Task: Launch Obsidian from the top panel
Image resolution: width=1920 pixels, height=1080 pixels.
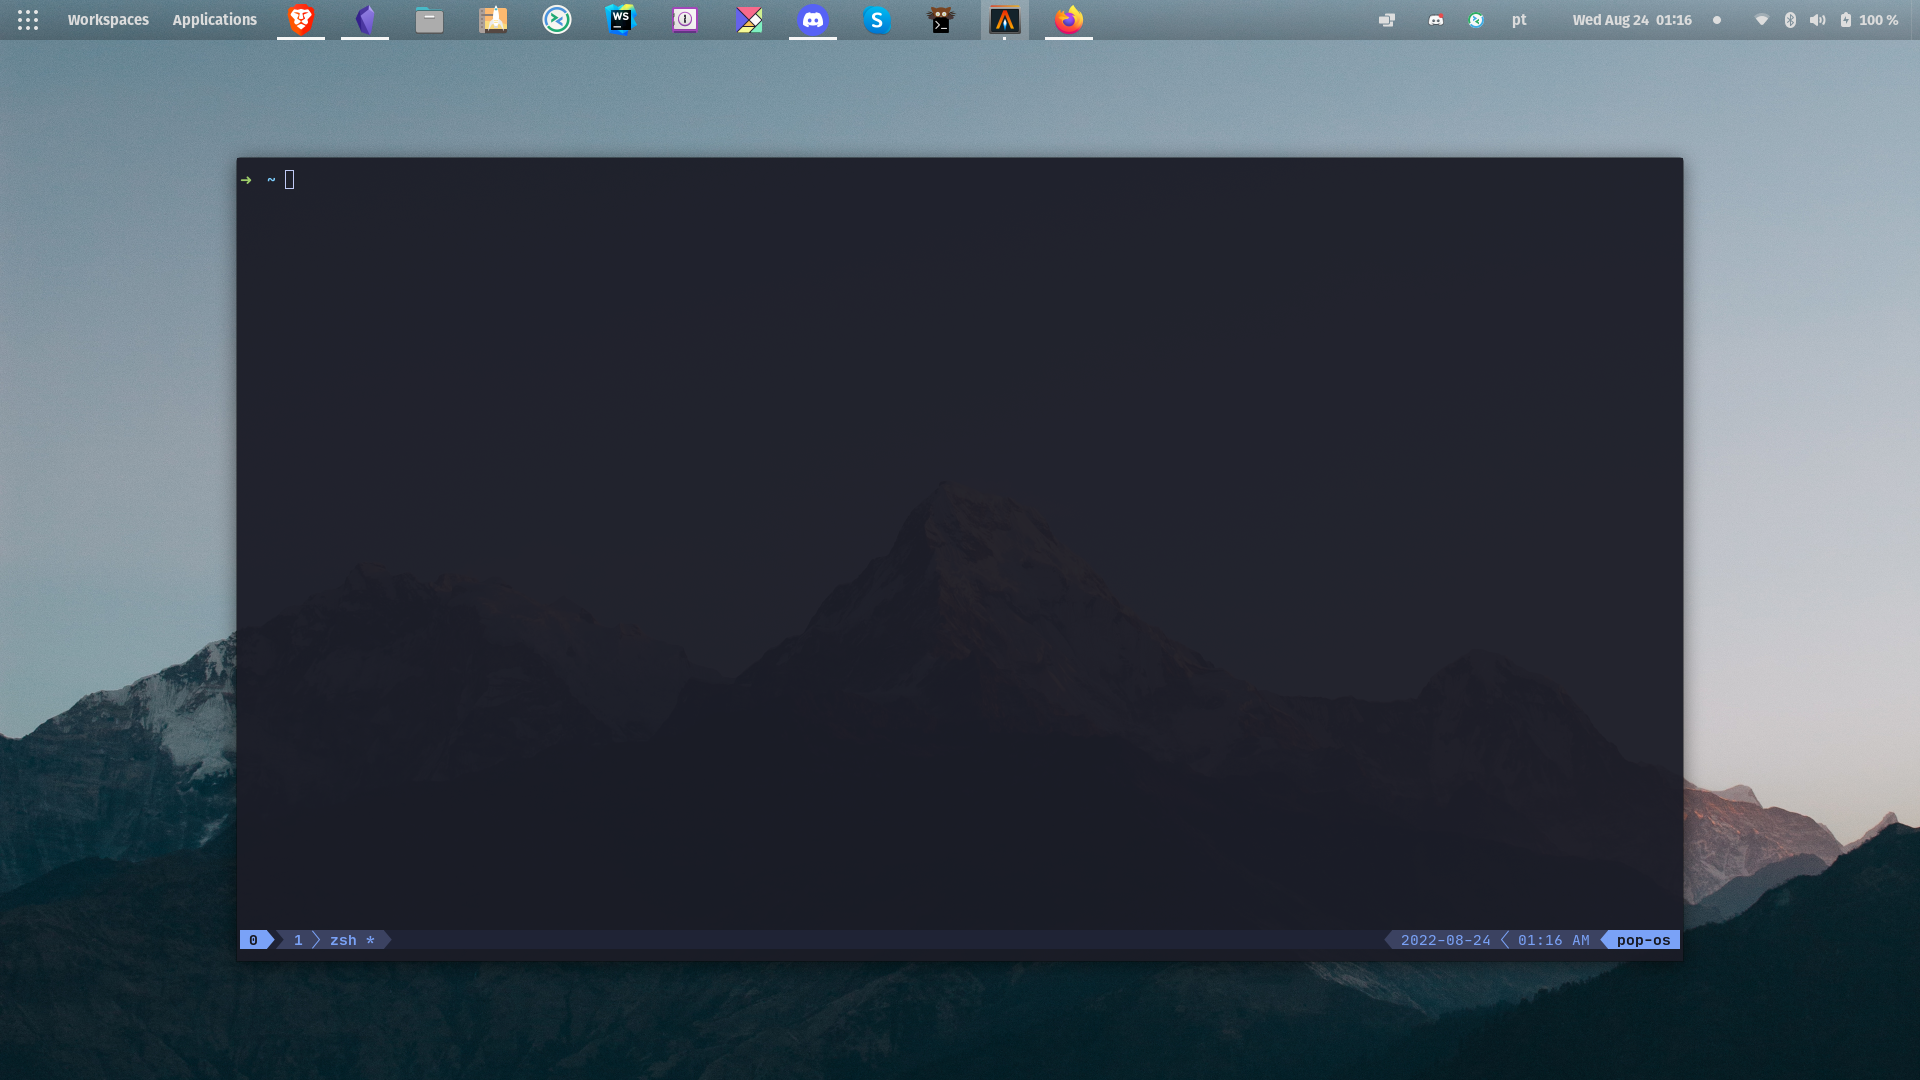Action: click(365, 19)
